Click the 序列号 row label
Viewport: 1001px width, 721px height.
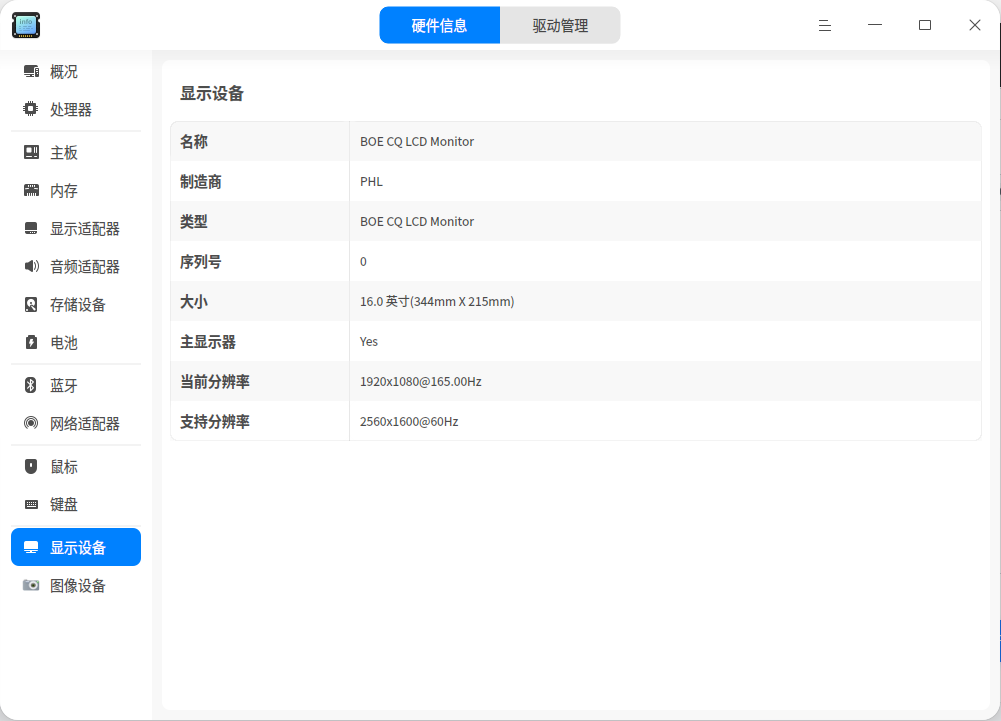point(200,262)
